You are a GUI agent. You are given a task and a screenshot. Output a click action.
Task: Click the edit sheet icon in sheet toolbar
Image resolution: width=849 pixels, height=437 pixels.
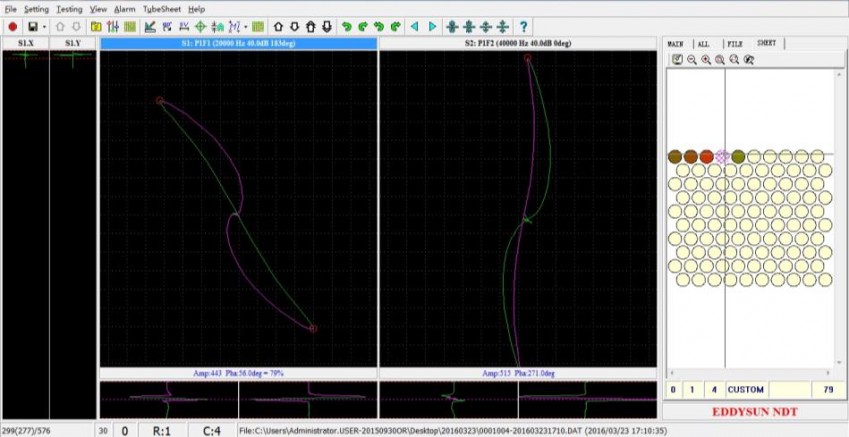(677, 60)
